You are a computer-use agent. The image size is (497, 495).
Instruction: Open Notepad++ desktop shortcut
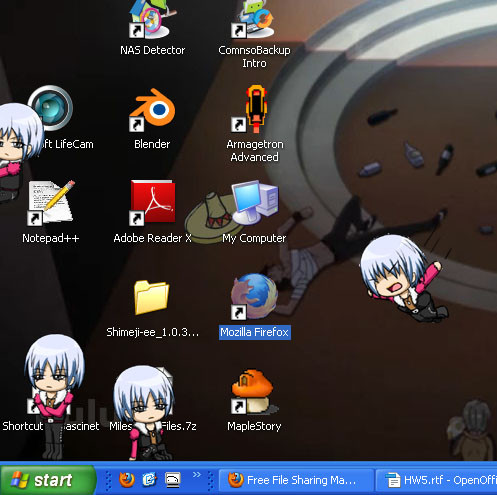click(x=51, y=203)
